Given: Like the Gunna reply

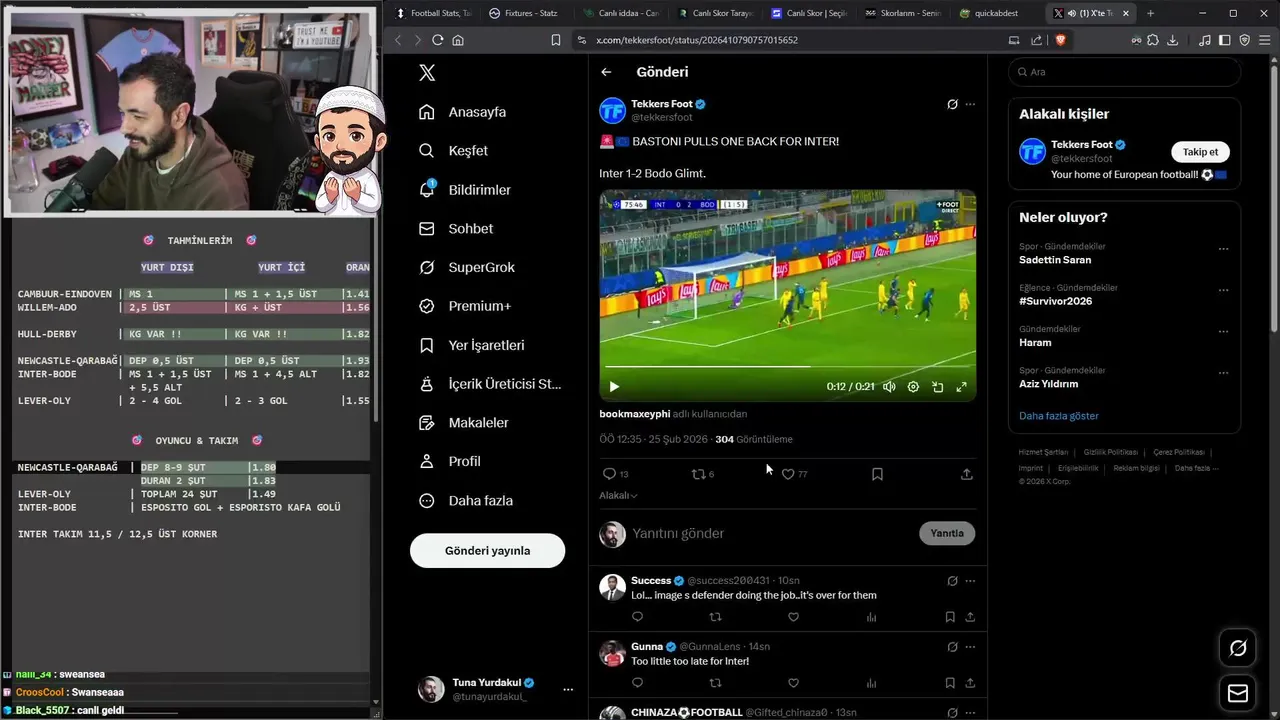Looking at the screenshot, I should (x=793, y=683).
